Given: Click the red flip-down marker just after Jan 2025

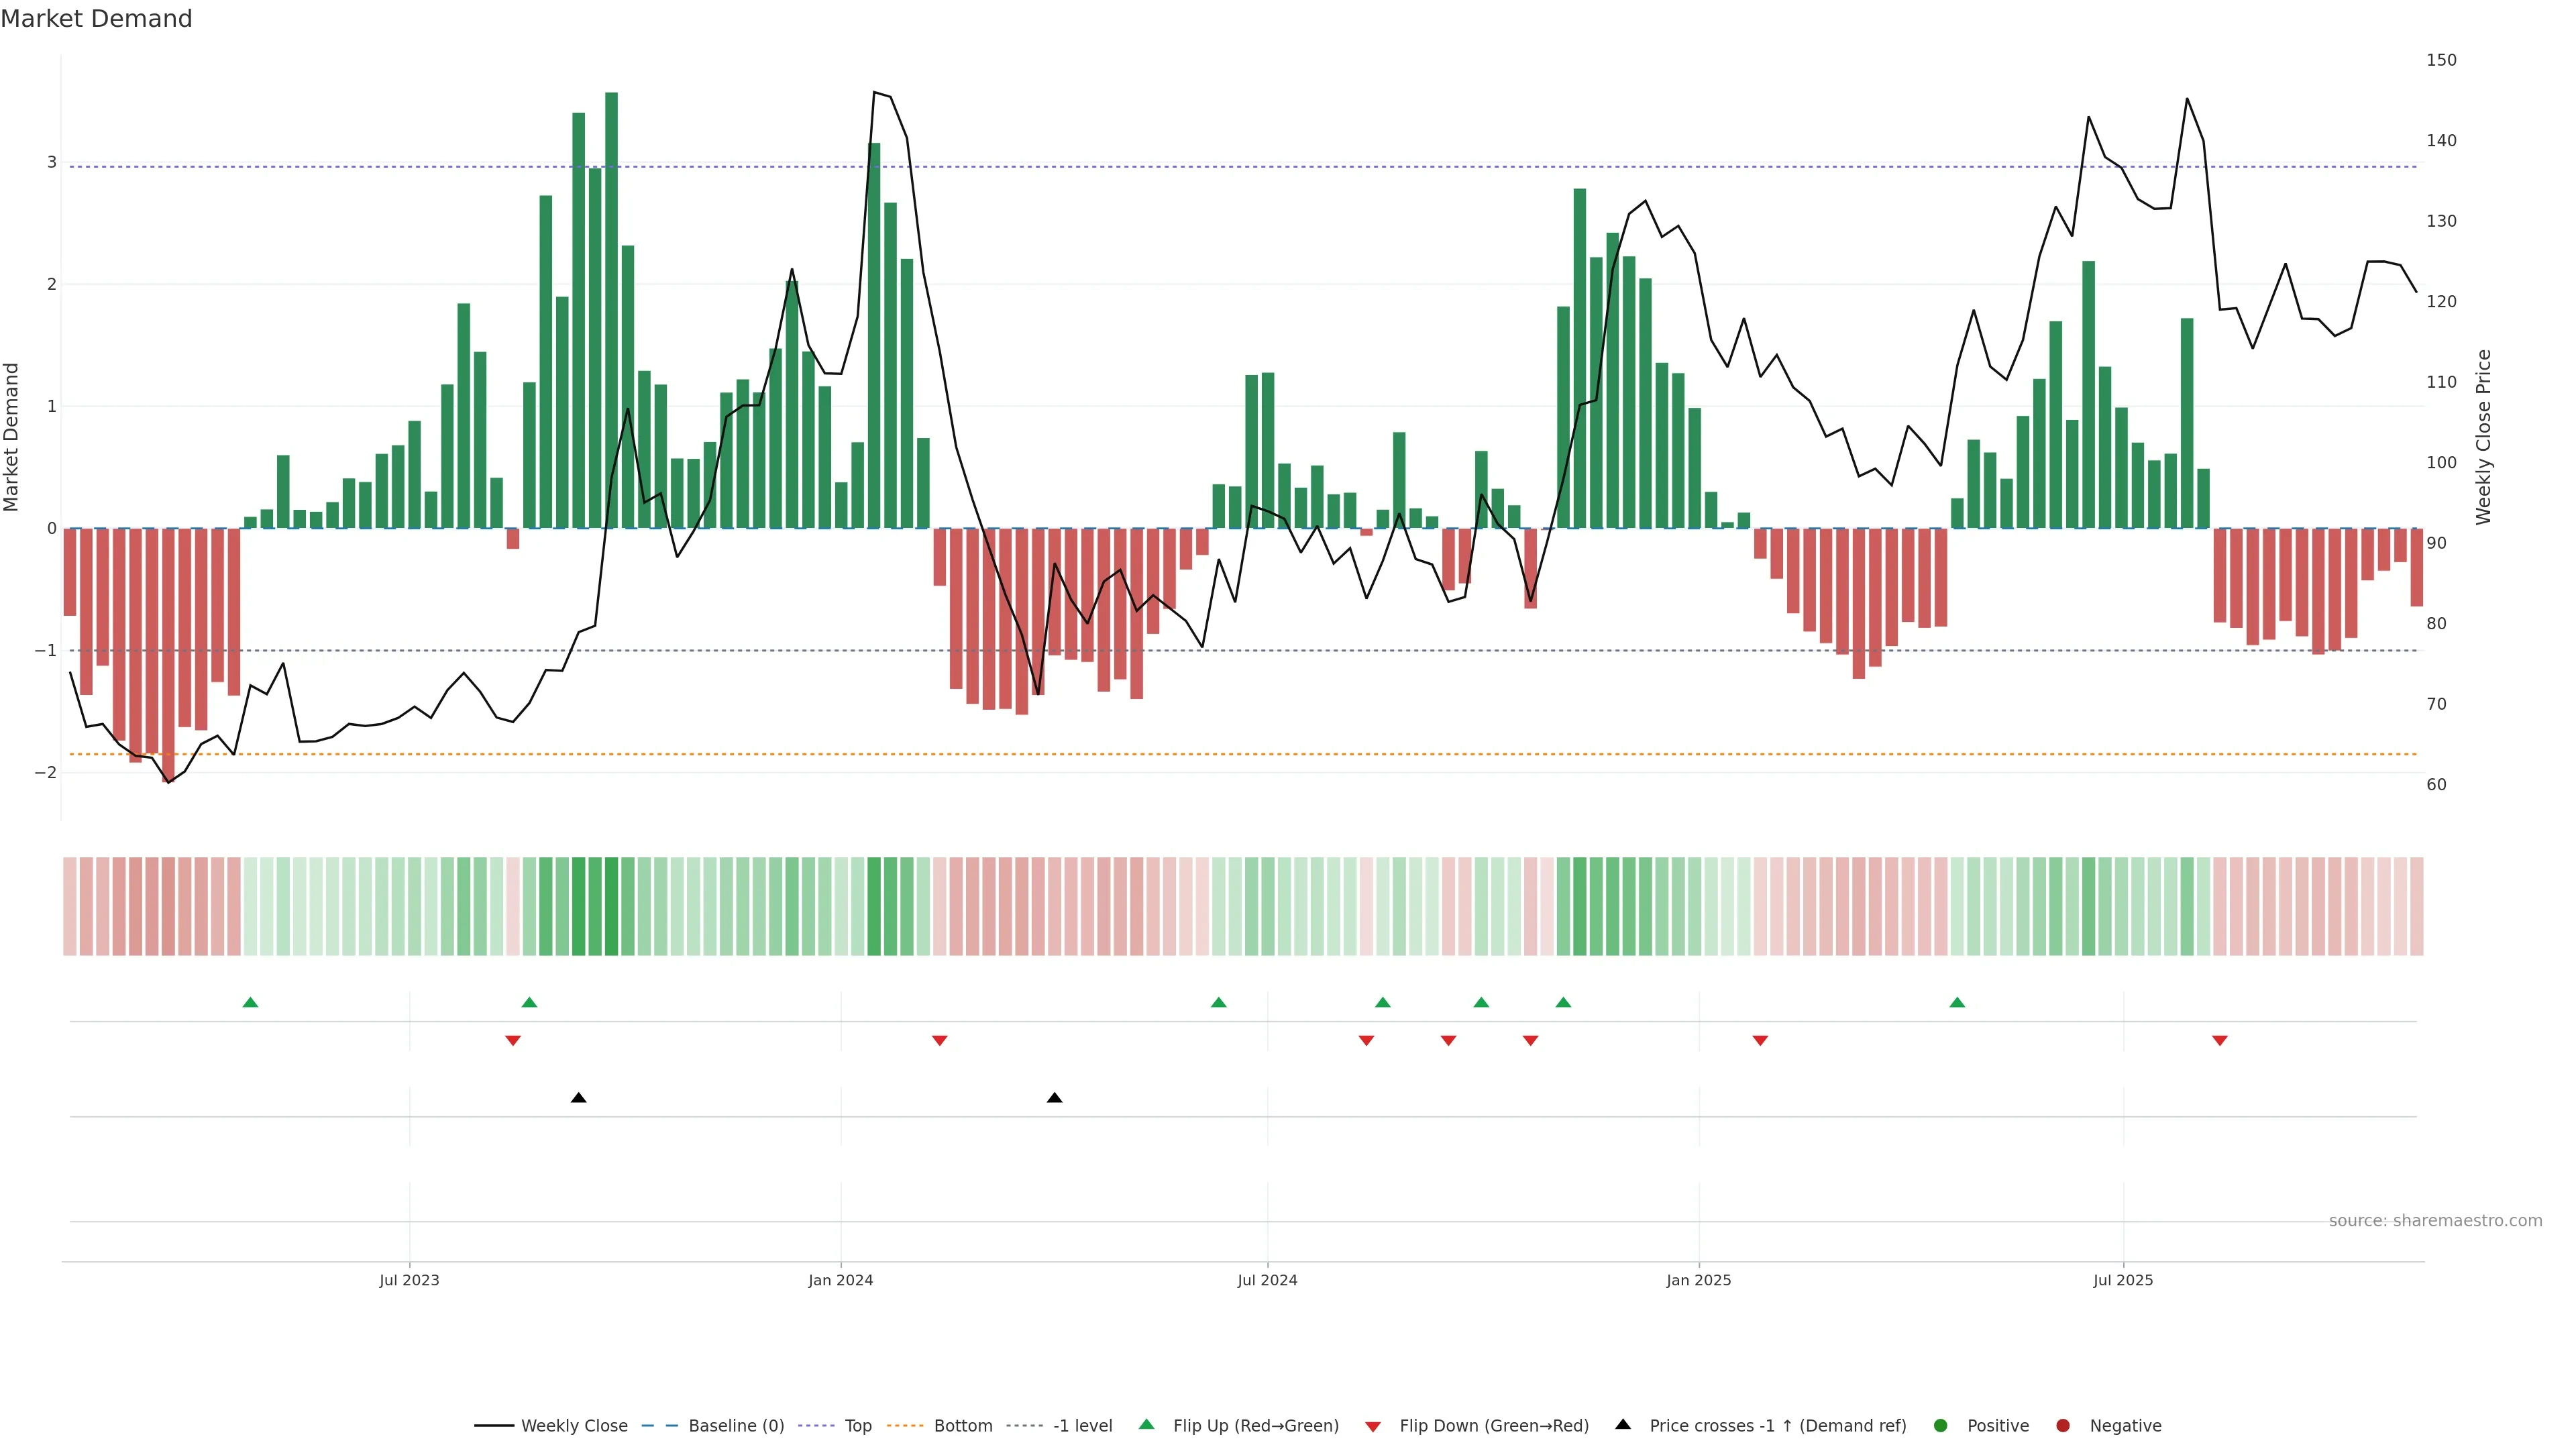Looking at the screenshot, I should pos(1760,1041).
